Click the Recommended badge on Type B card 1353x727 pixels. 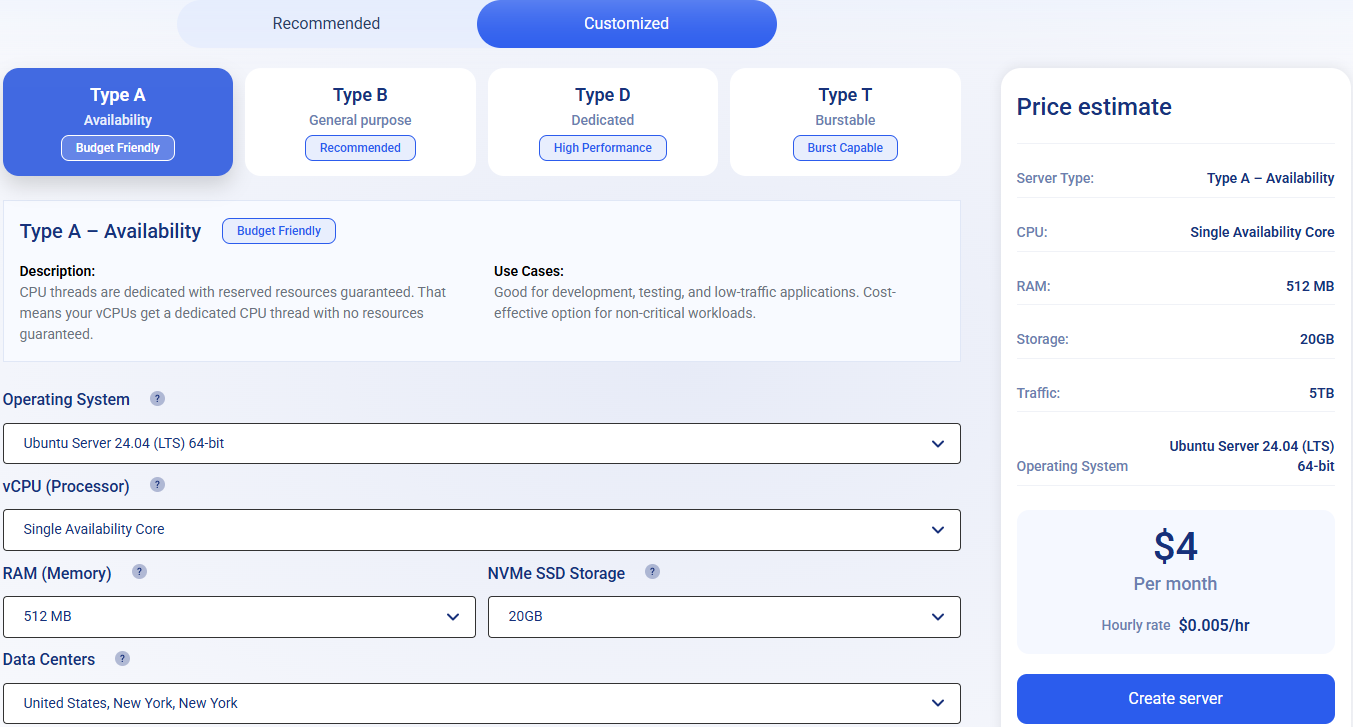360,148
